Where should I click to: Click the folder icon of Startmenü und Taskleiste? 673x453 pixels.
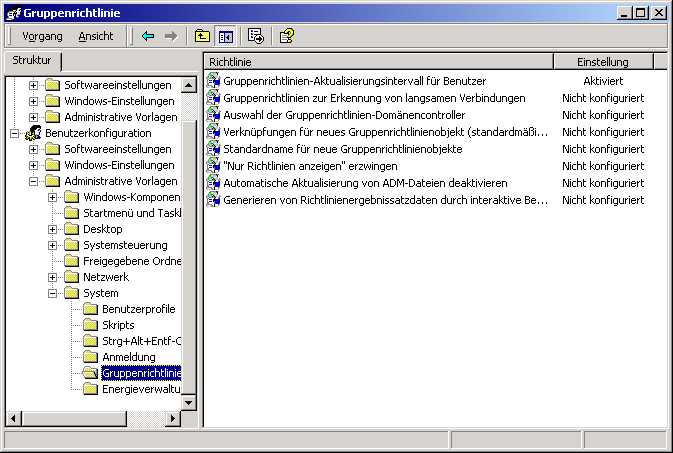[x=71, y=213]
